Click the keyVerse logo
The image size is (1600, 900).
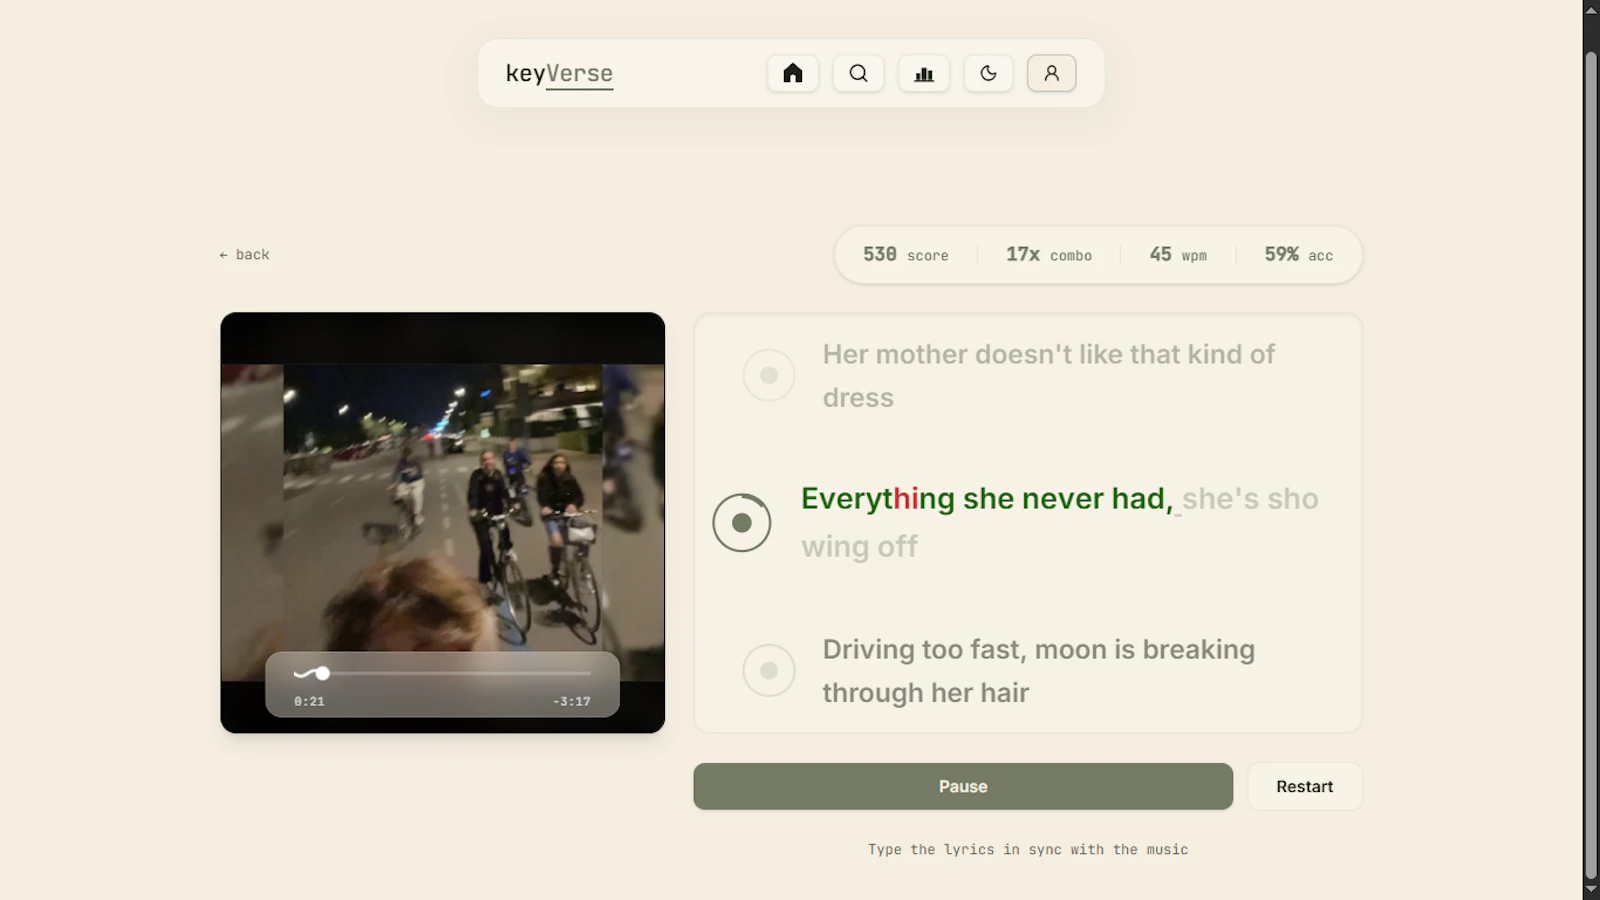pos(559,74)
